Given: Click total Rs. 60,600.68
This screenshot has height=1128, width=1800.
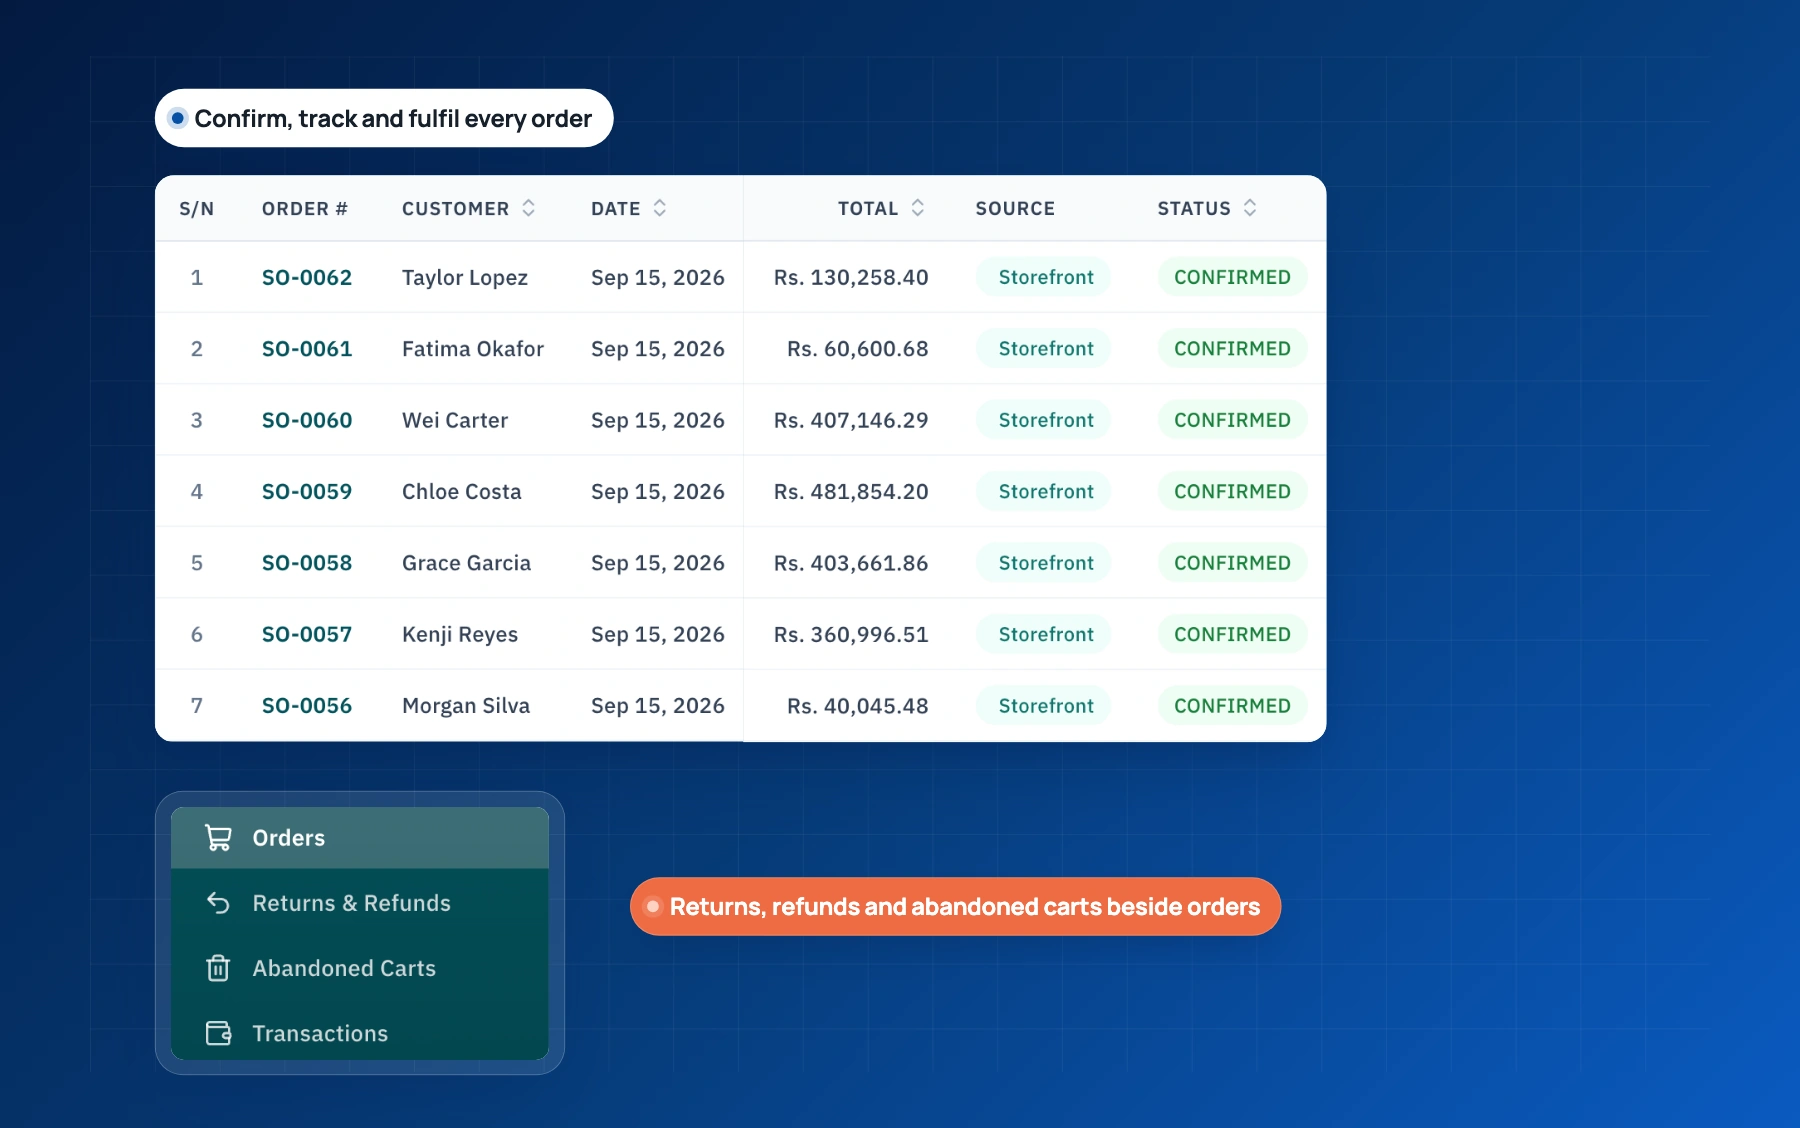Looking at the screenshot, I should 858,349.
